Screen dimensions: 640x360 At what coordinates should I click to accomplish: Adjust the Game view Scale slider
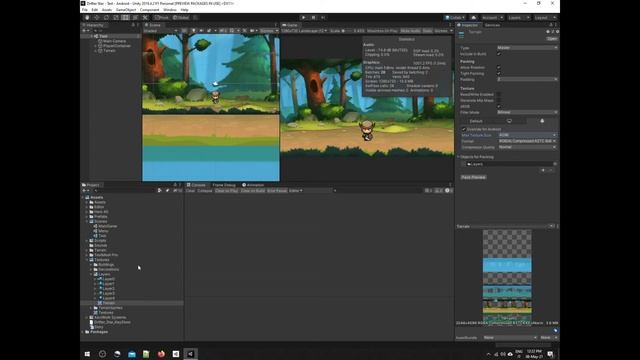(x=347, y=31)
